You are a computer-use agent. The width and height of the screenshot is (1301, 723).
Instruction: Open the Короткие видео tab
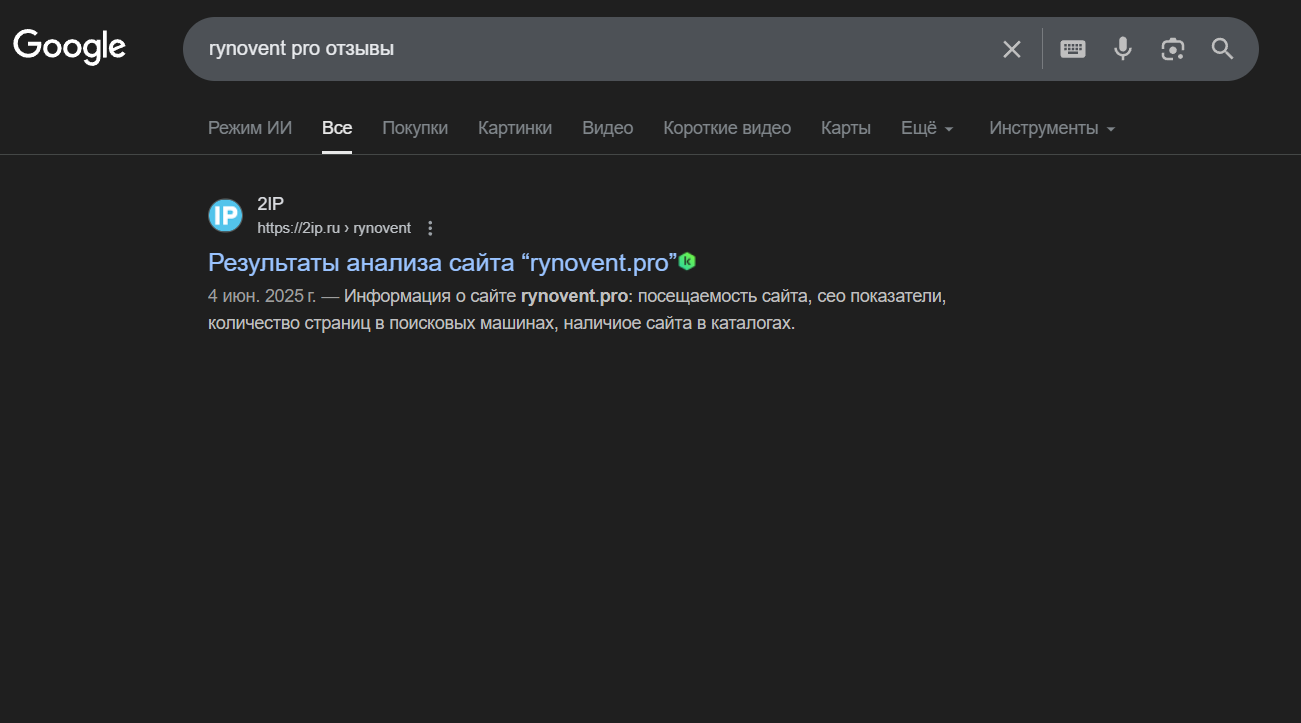[727, 128]
